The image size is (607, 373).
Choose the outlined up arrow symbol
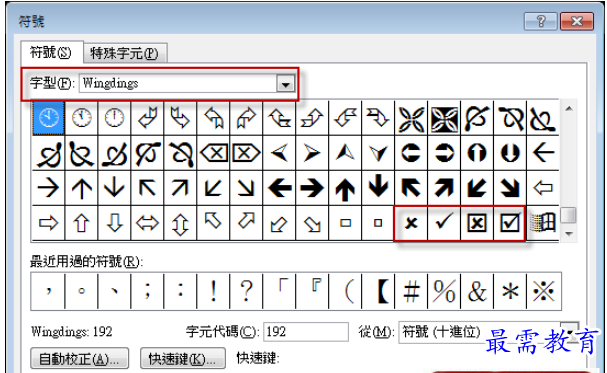click(x=81, y=223)
